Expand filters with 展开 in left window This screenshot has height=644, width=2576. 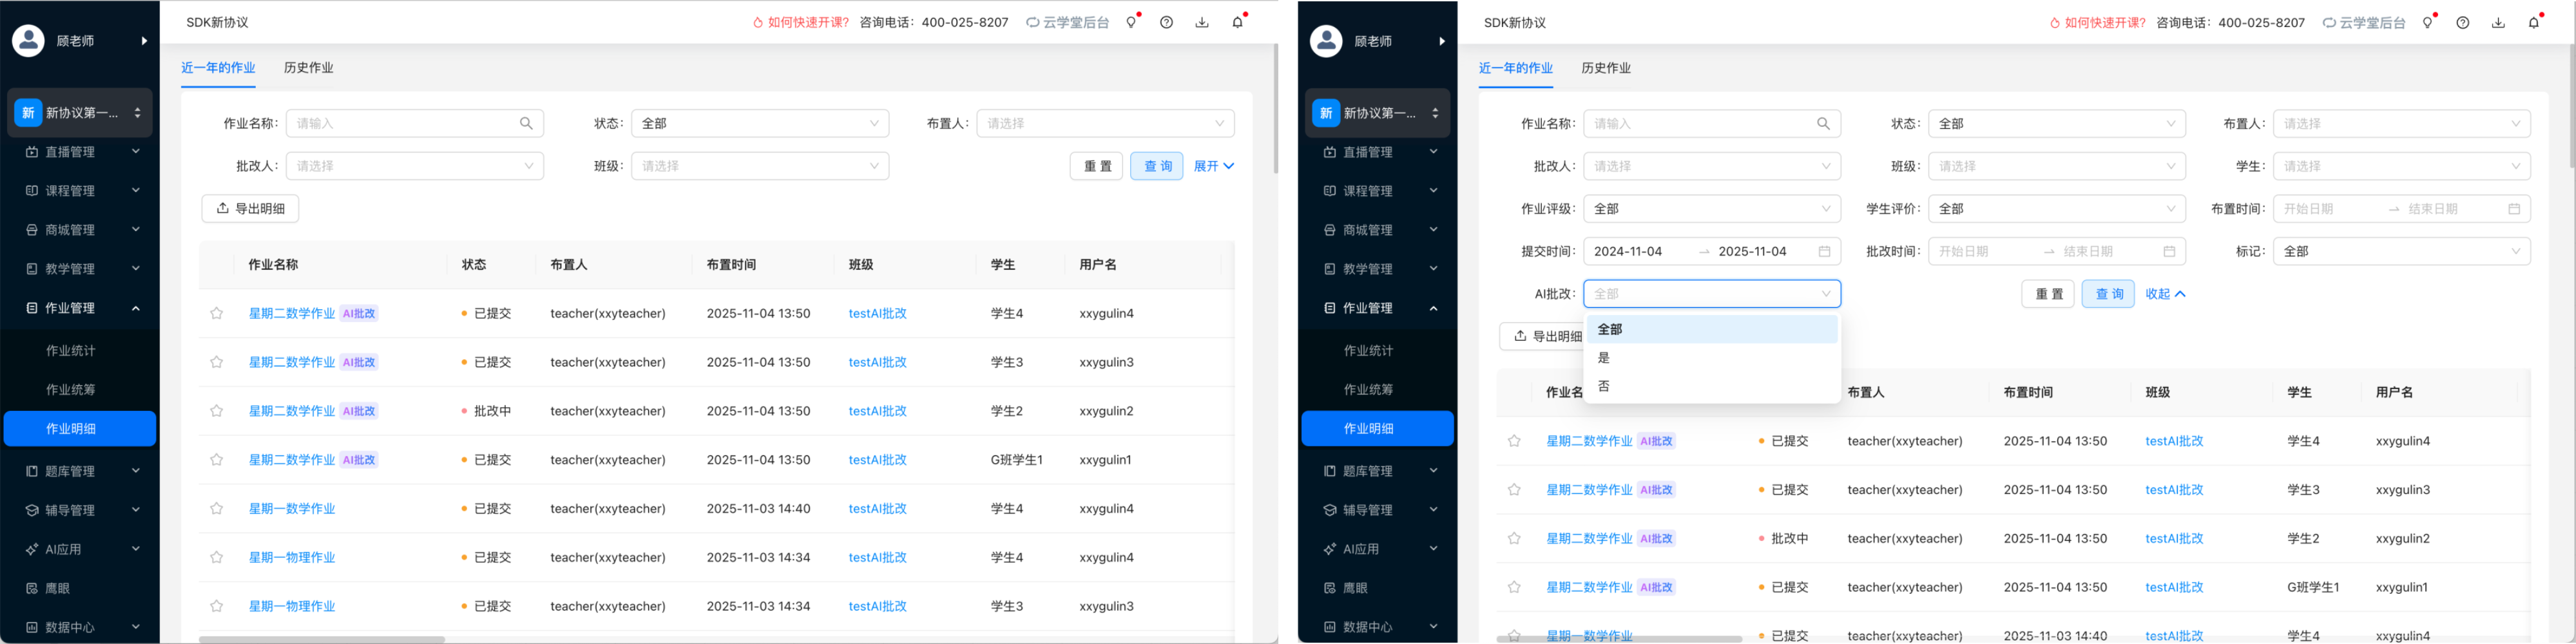click(x=1214, y=166)
